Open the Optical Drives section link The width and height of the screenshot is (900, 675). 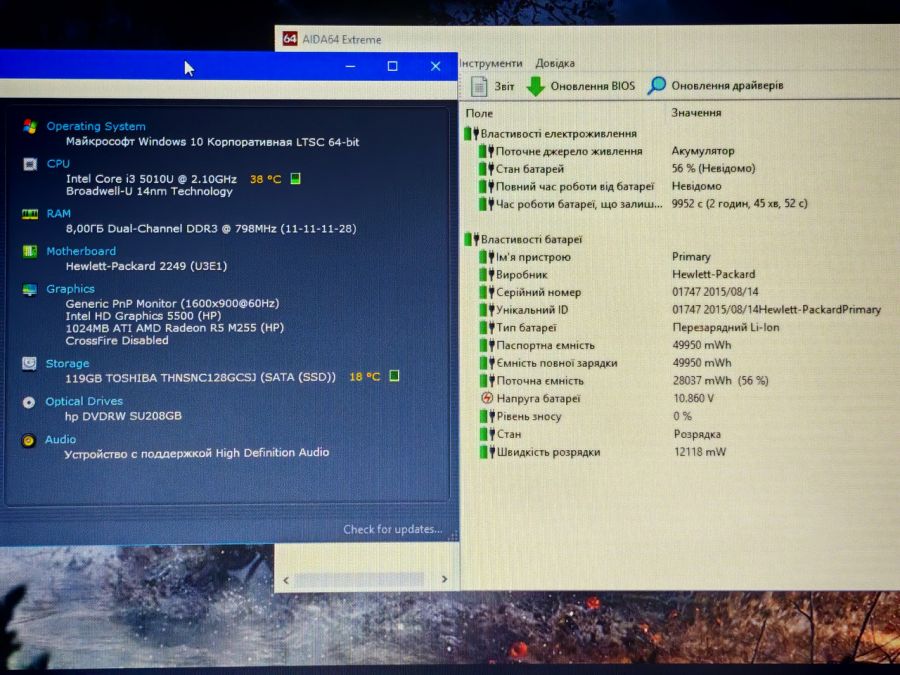[84, 401]
